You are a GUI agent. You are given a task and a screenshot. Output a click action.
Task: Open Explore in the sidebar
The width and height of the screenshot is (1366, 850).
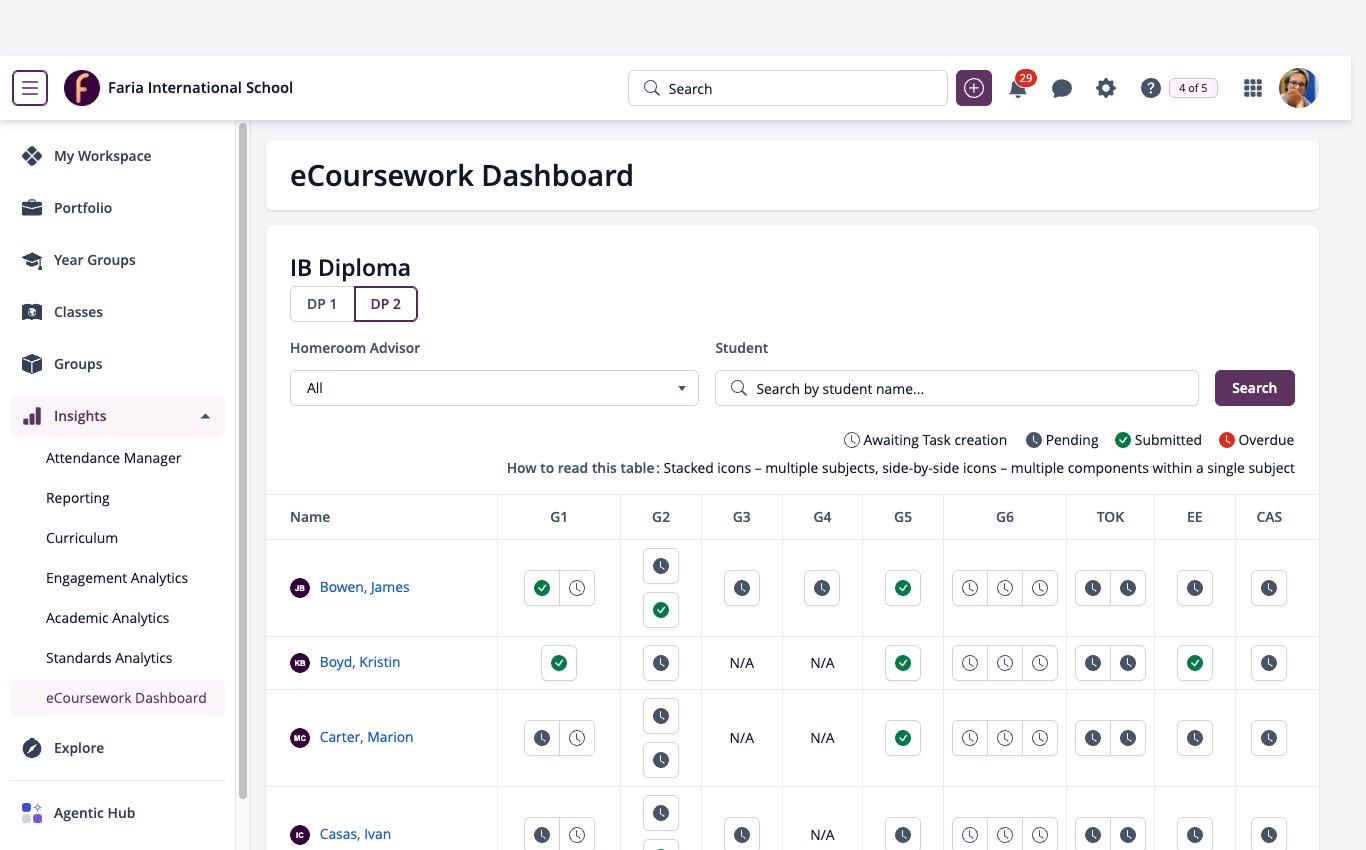coord(117,748)
